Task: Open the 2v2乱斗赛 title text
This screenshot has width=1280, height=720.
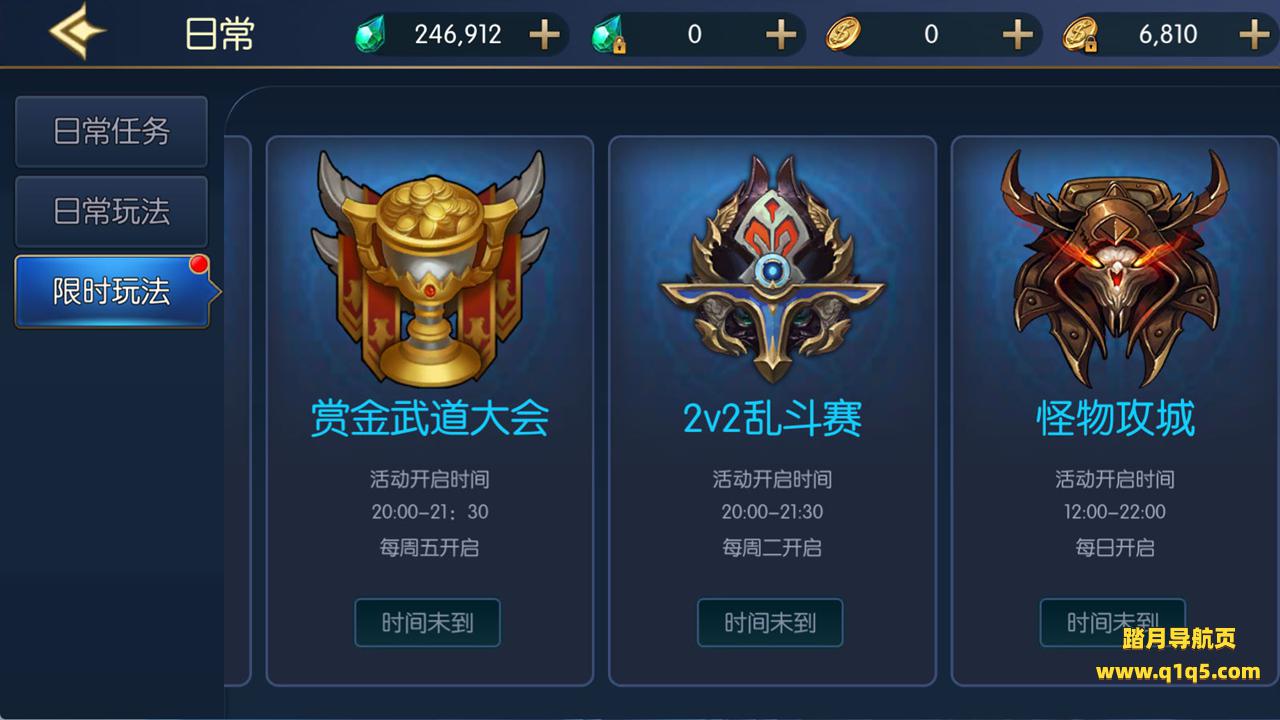Action: point(772,418)
